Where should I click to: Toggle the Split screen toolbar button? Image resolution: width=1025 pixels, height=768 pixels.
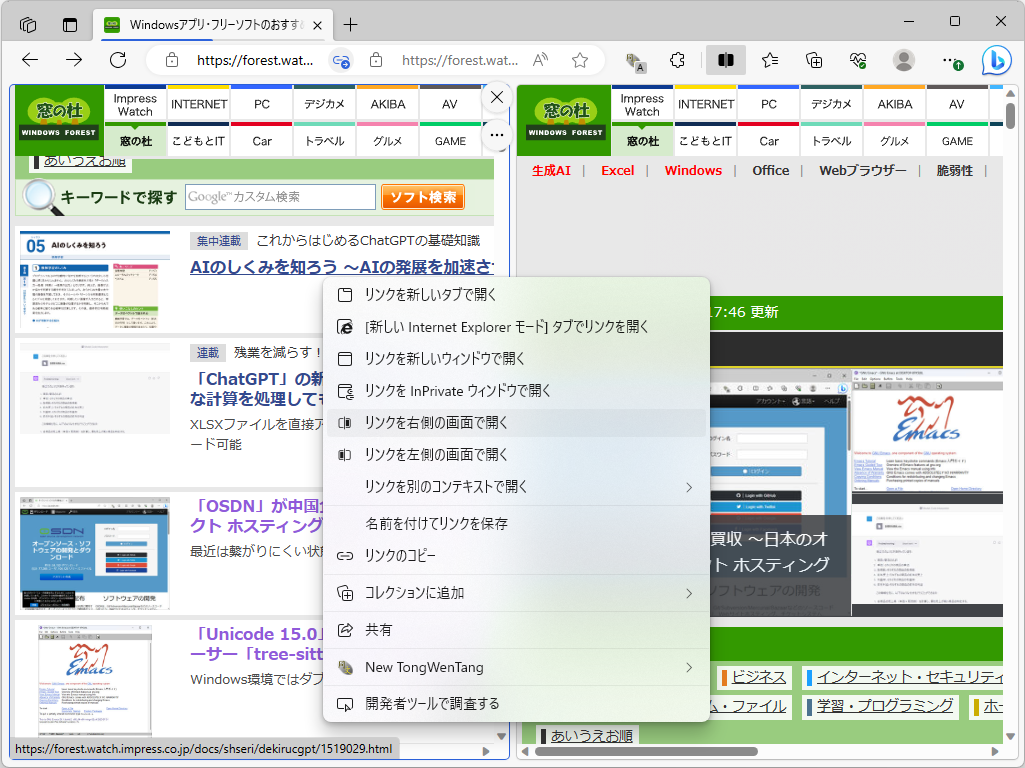point(726,60)
